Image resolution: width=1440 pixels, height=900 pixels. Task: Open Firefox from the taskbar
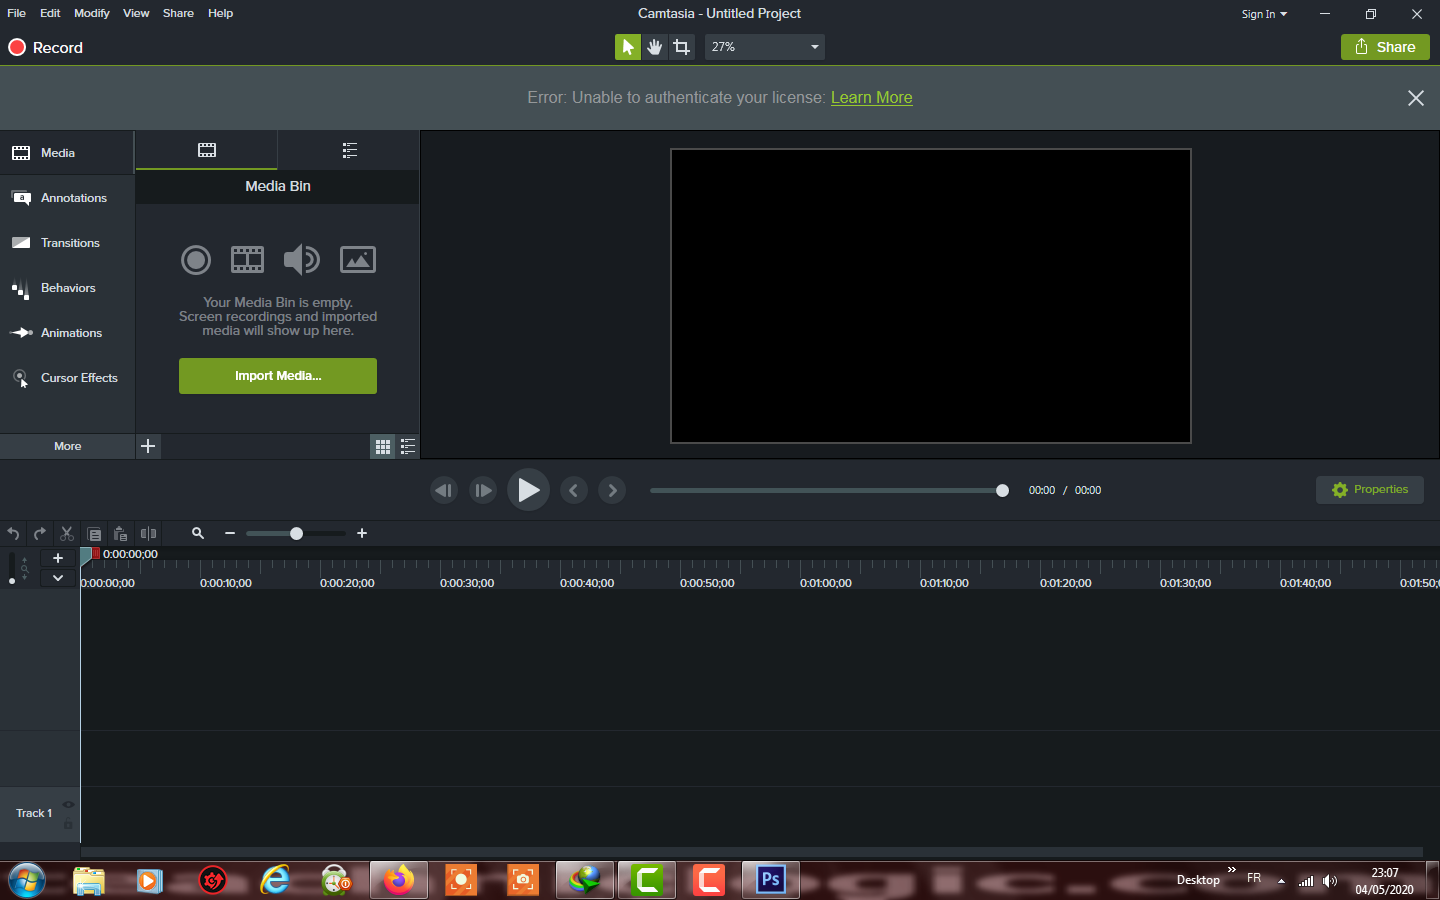398,880
